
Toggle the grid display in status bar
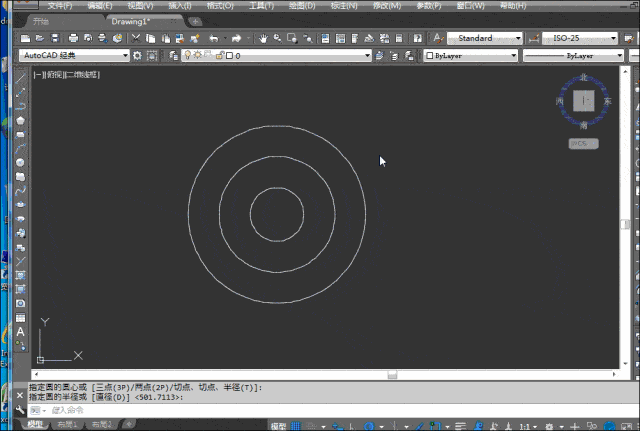[296, 426]
